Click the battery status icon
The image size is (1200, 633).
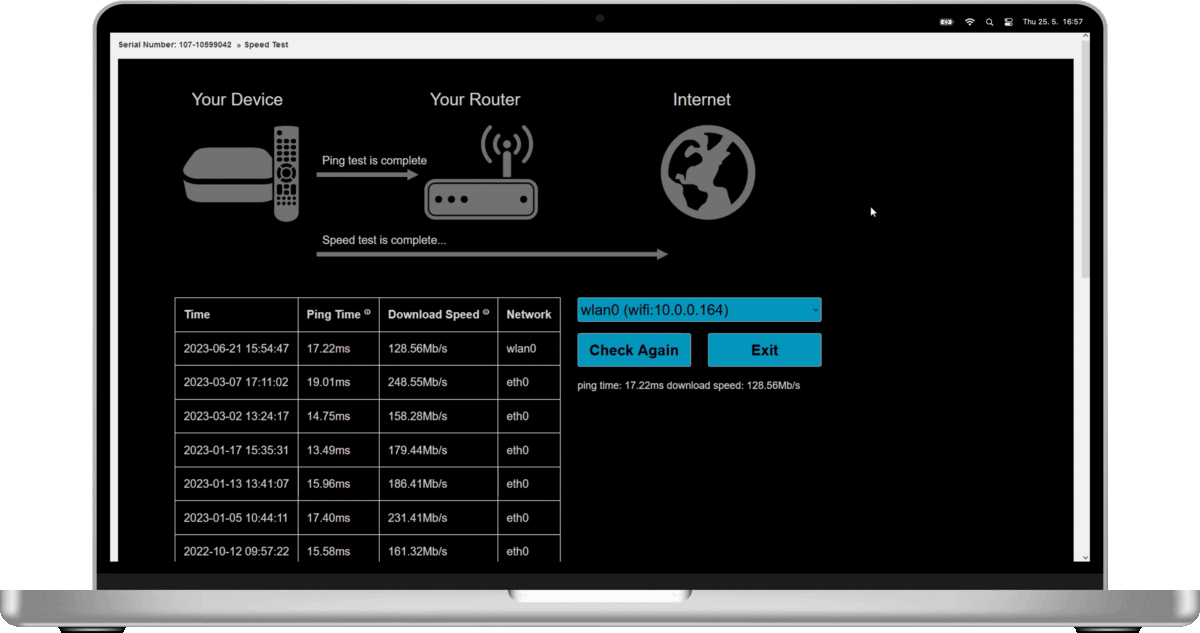pos(946,21)
